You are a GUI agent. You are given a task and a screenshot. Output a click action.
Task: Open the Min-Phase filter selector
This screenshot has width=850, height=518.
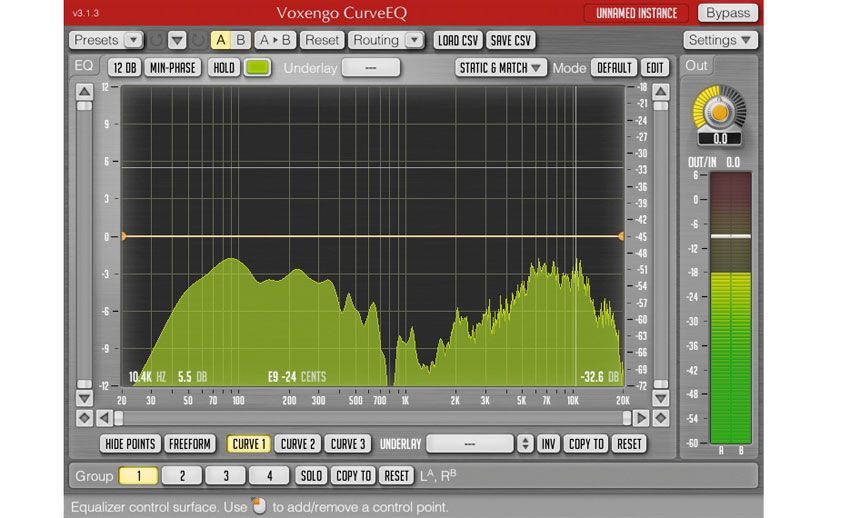pos(172,68)
